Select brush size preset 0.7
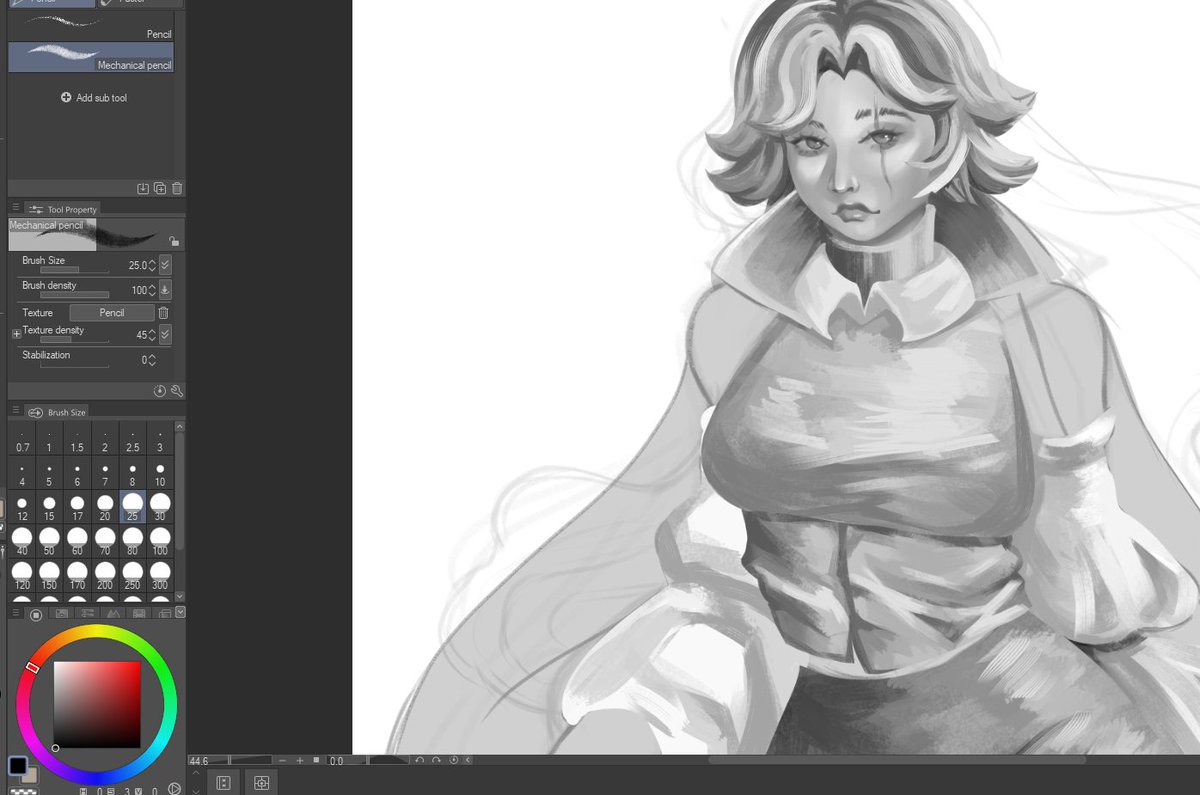The width and height of the screenshot is (1200, 795). pos(22,441)
